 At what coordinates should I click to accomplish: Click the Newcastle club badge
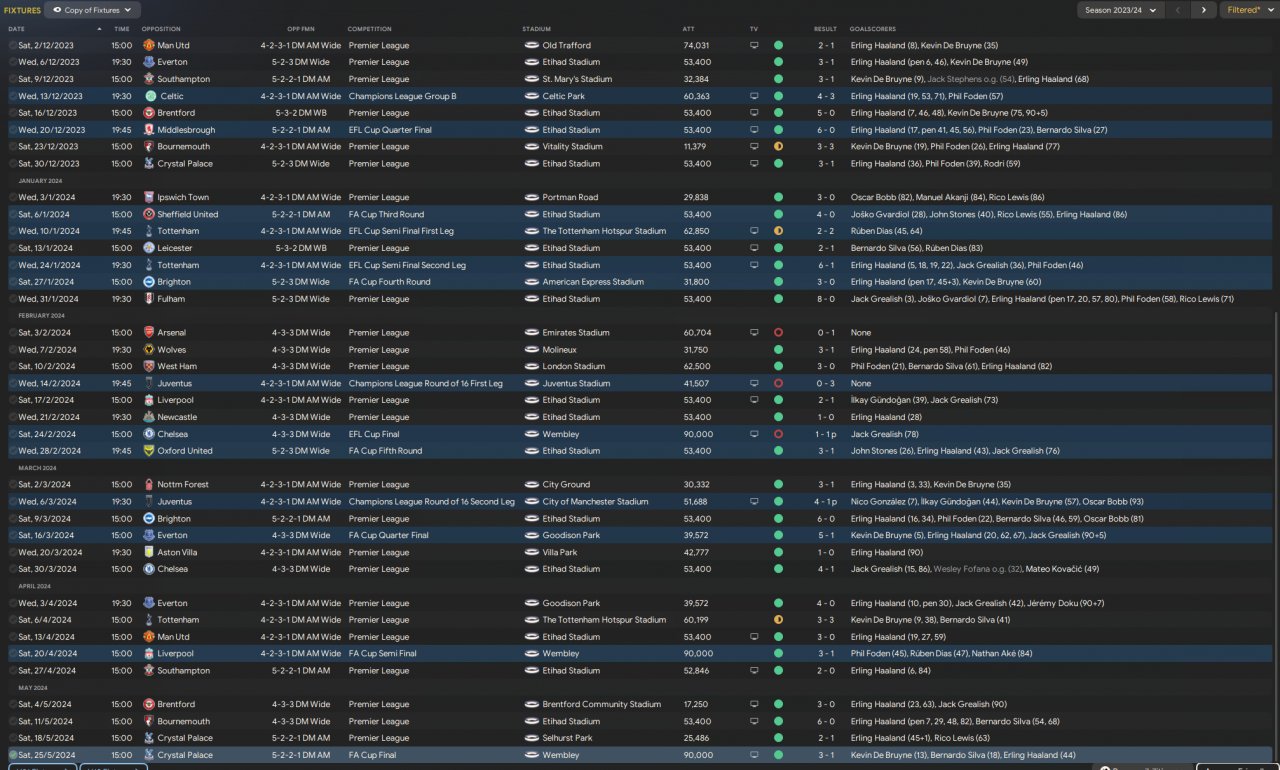pyautogui.click(x=148, y=417)
